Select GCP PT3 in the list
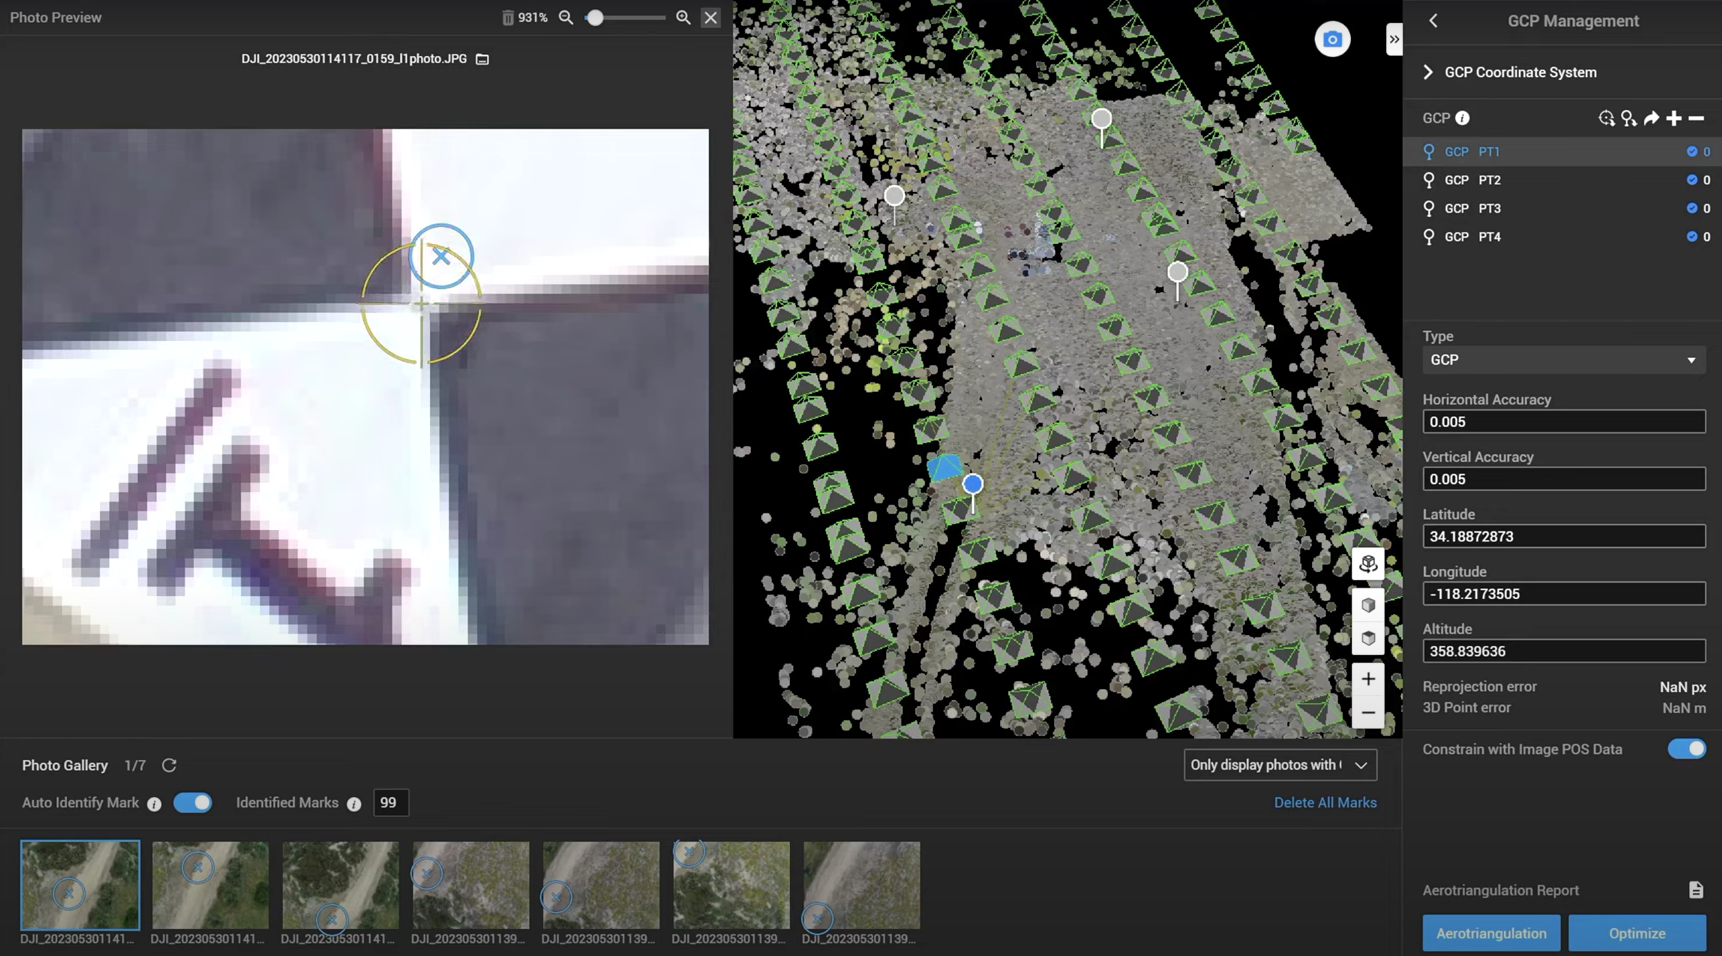 1562,208
